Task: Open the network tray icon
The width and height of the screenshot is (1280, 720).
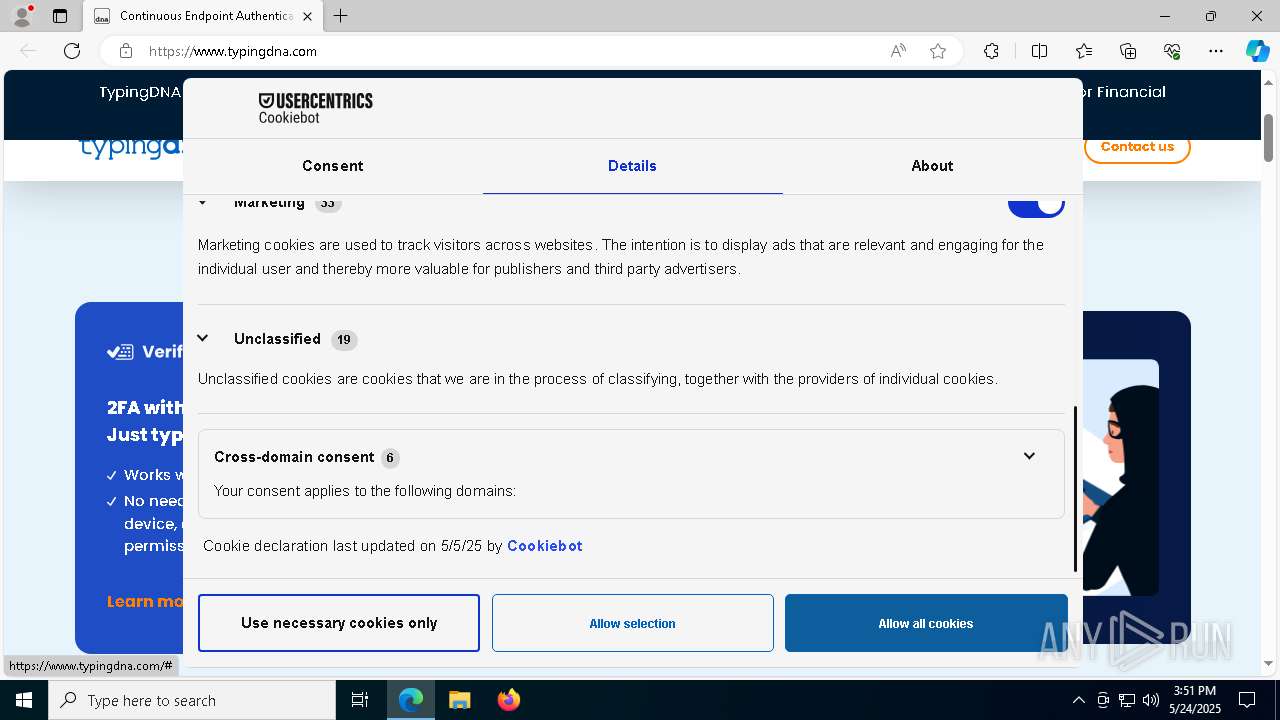Action: tap(1127, 700)
